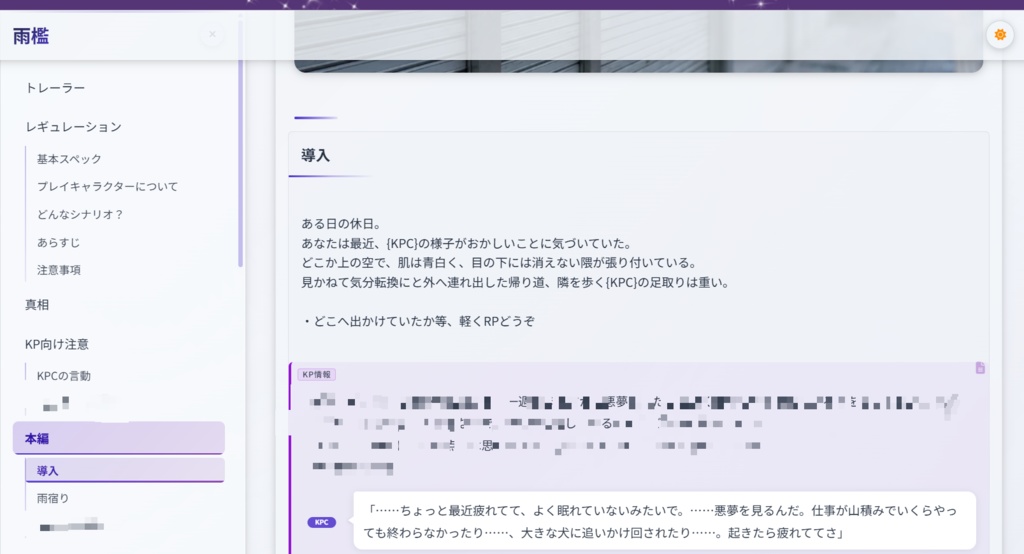The width and height of the screenshot is (1024, 554).
Task: Open the トレーラー section
Action: click(55, 88)
